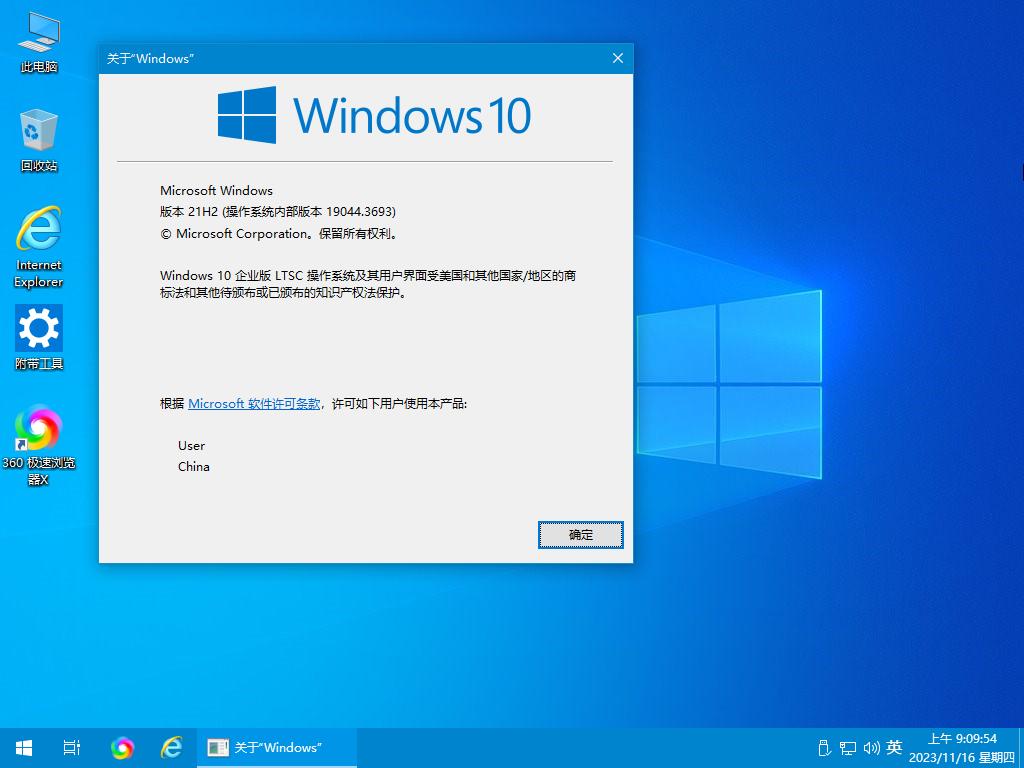Image resolution: width=1024 pixels, height=768 pixels.
Task: Click the show desktop strip at taskbar end
Action: pos(1021,748)
